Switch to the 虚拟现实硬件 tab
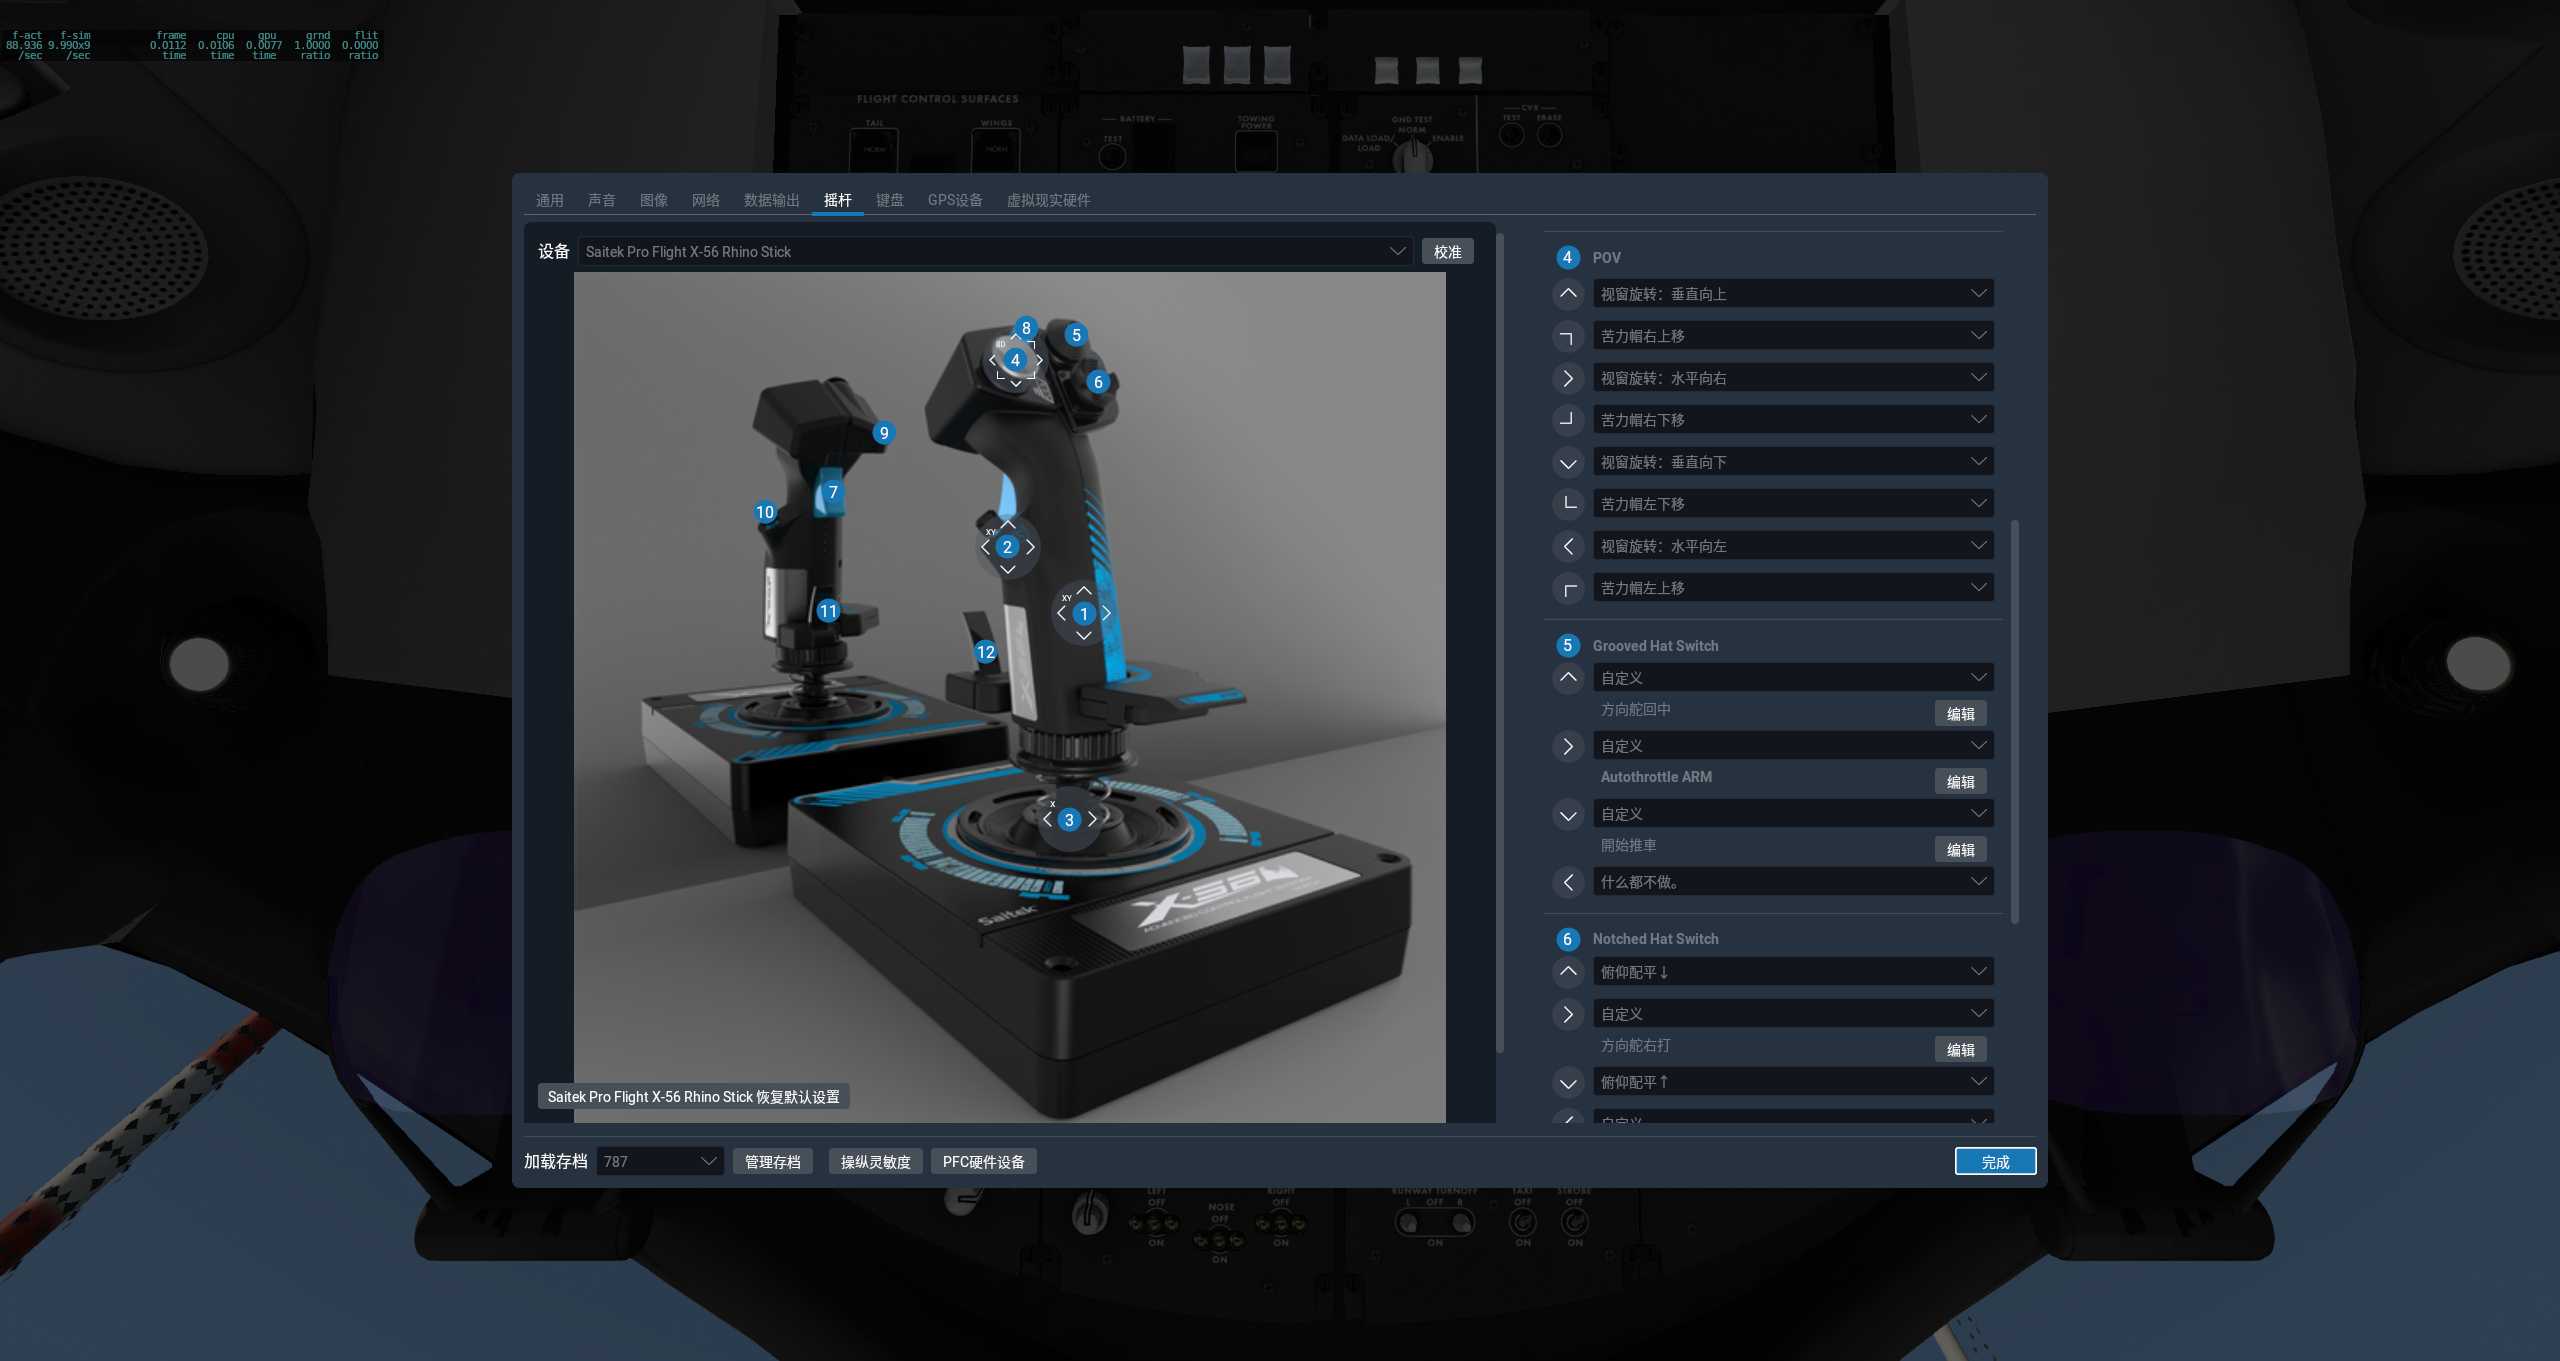The image size is (2560, 1361). click(1048, 200)
